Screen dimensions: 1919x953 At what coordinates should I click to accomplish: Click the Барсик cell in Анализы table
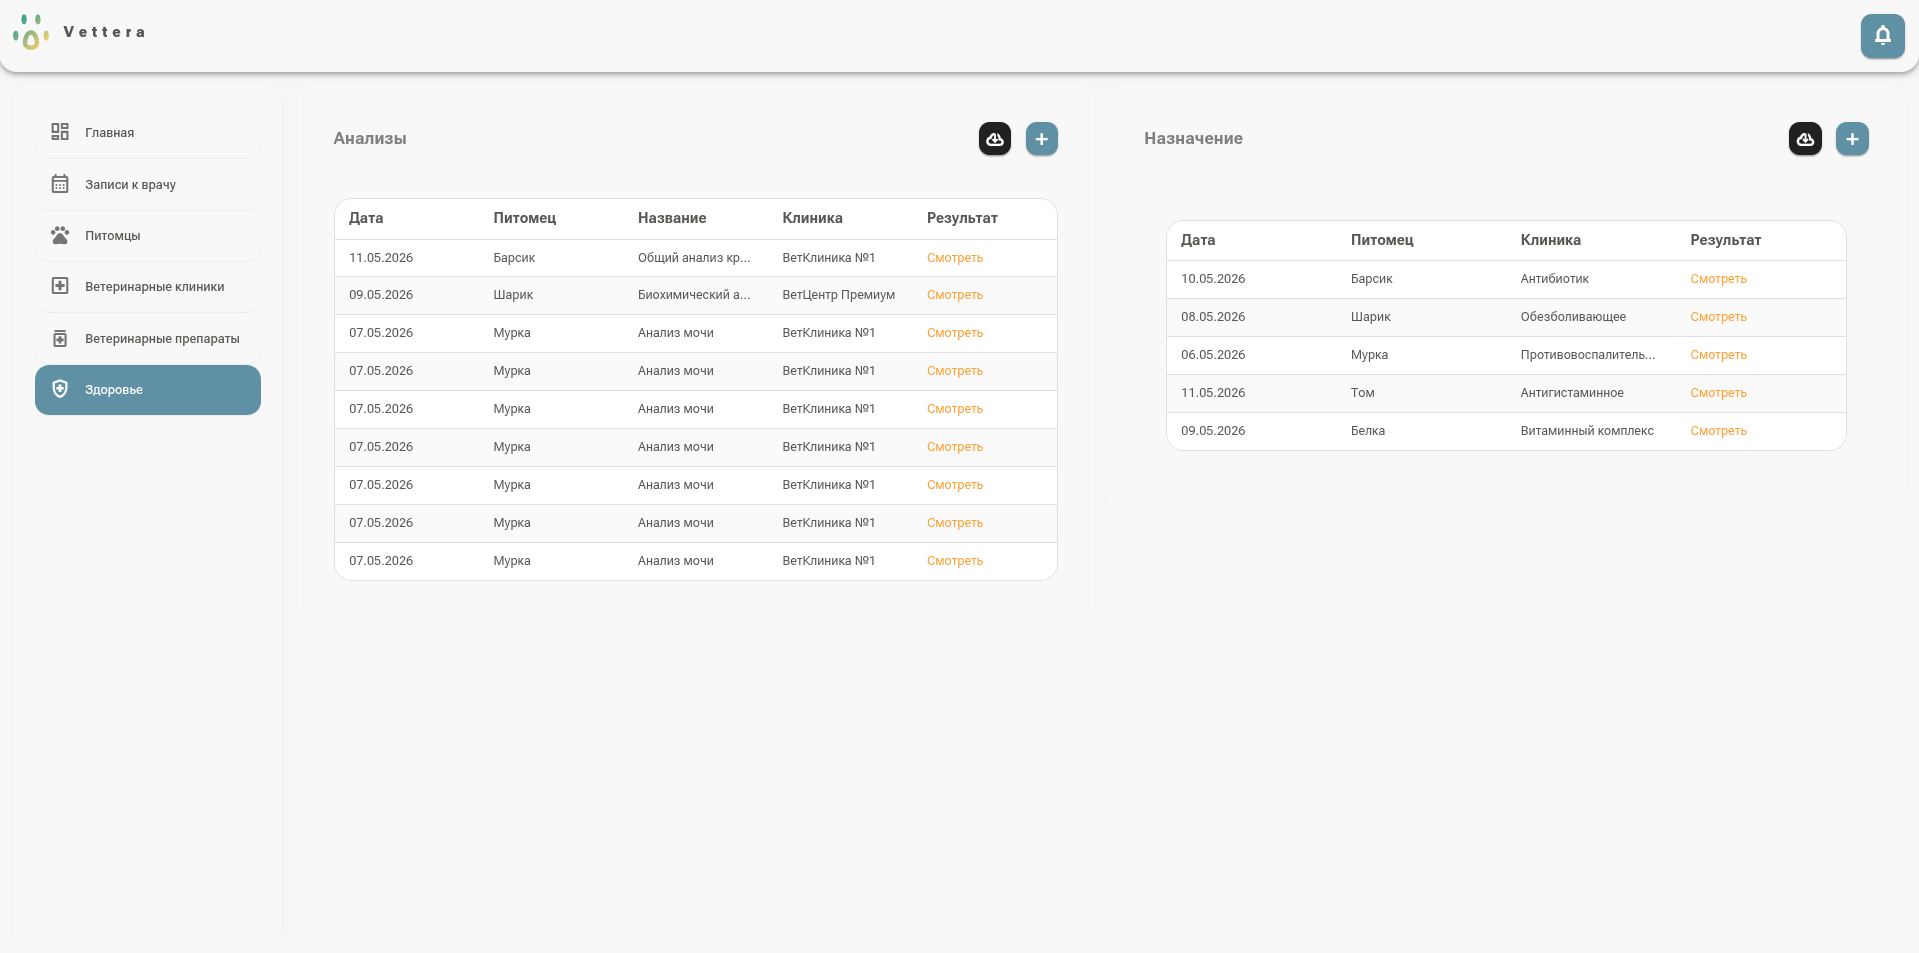514,258
